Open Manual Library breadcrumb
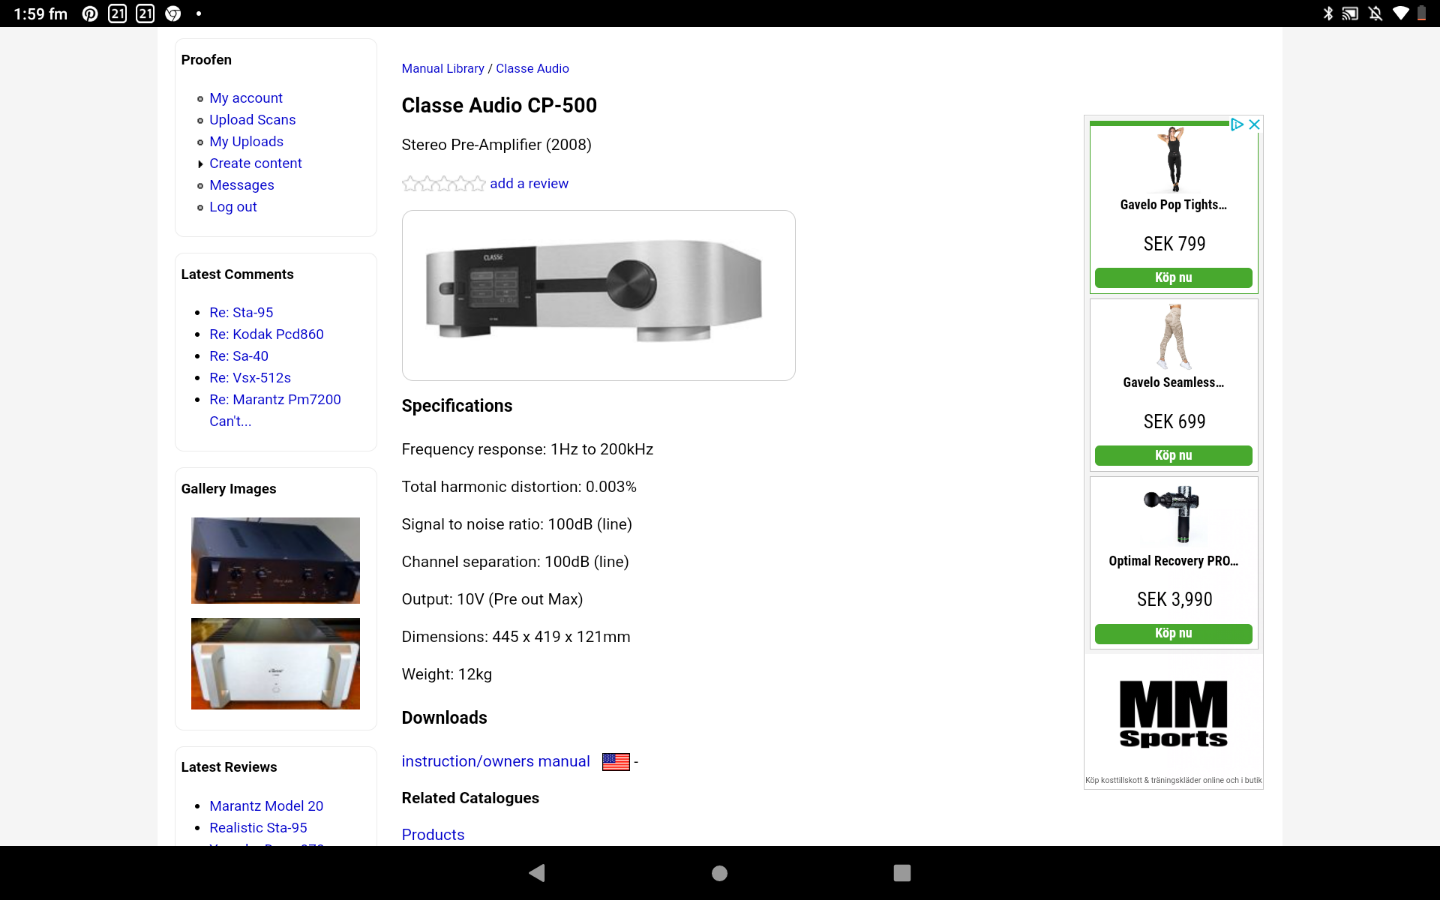The height and width of the screenshot is (900, 1440). point(443,69)
